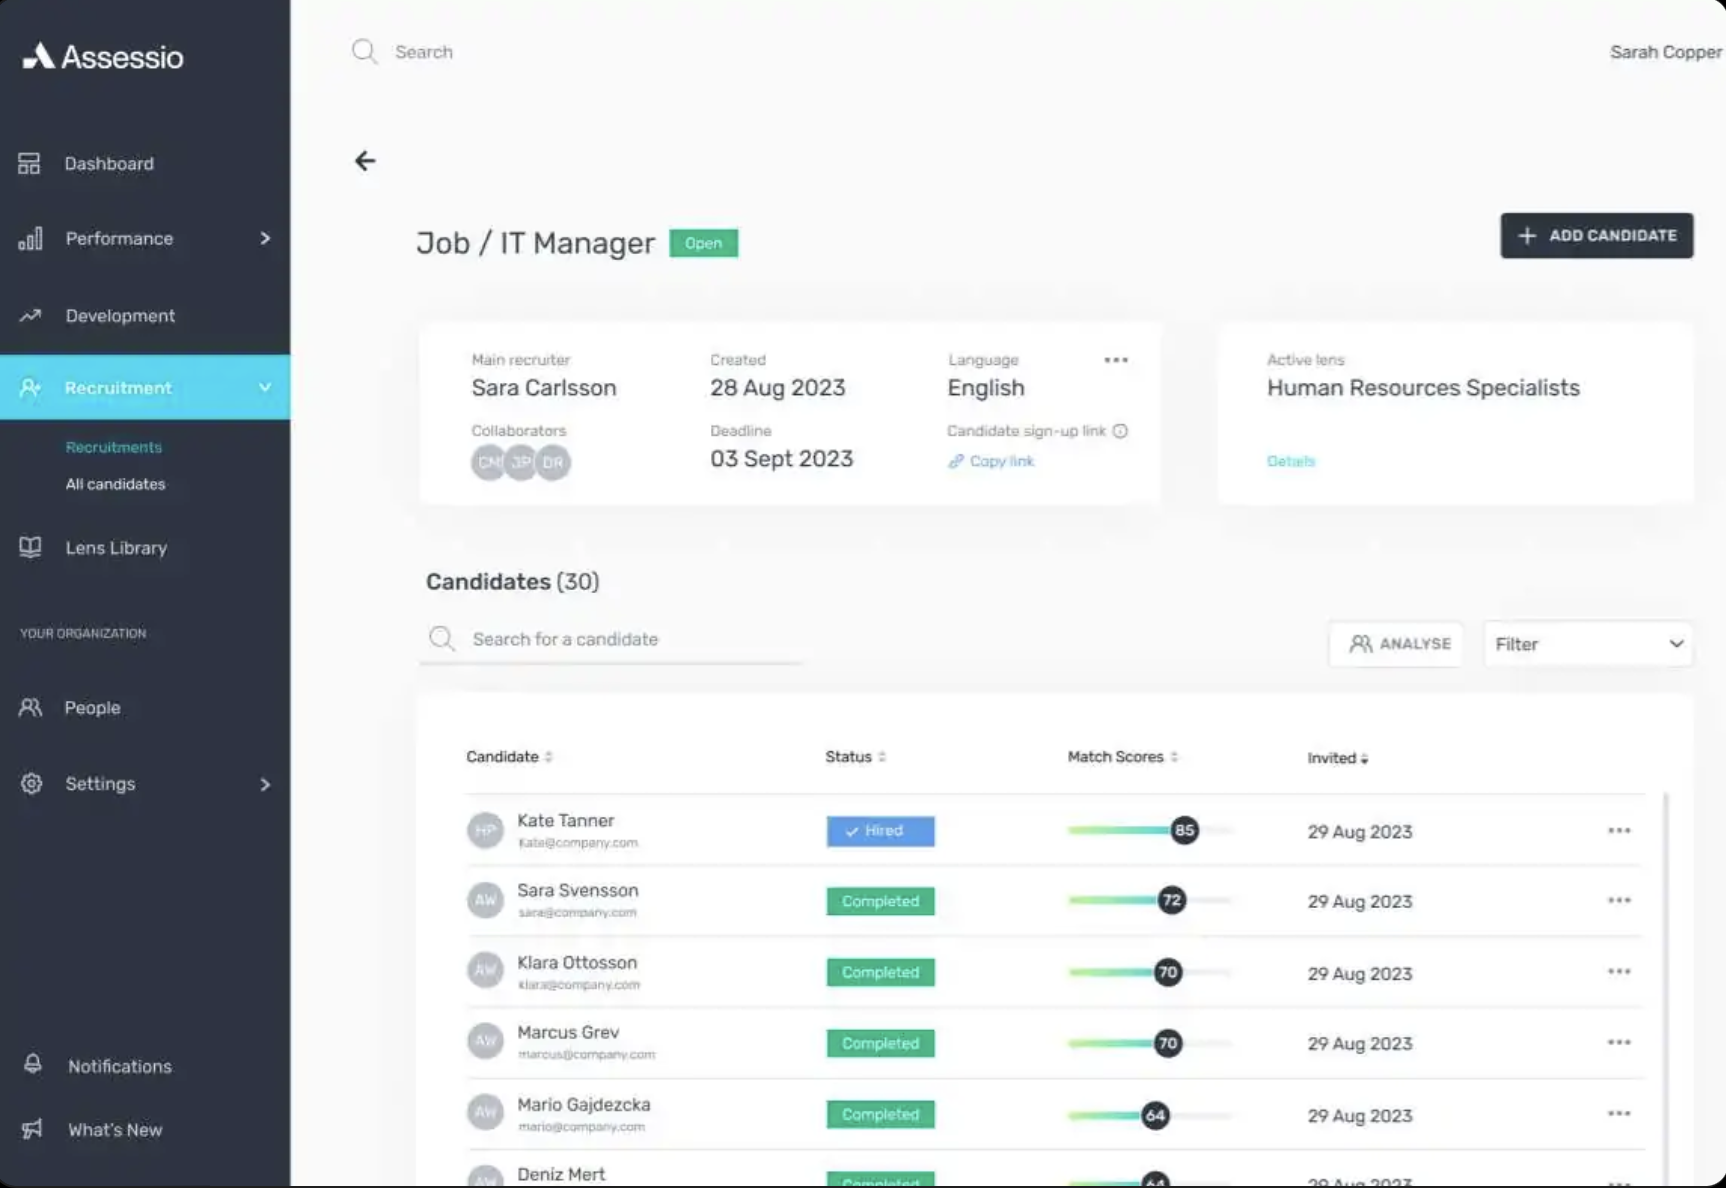1726x1188 pixels.
Task: Sort table by Candidate column
Action: click(x=549, y=757)
